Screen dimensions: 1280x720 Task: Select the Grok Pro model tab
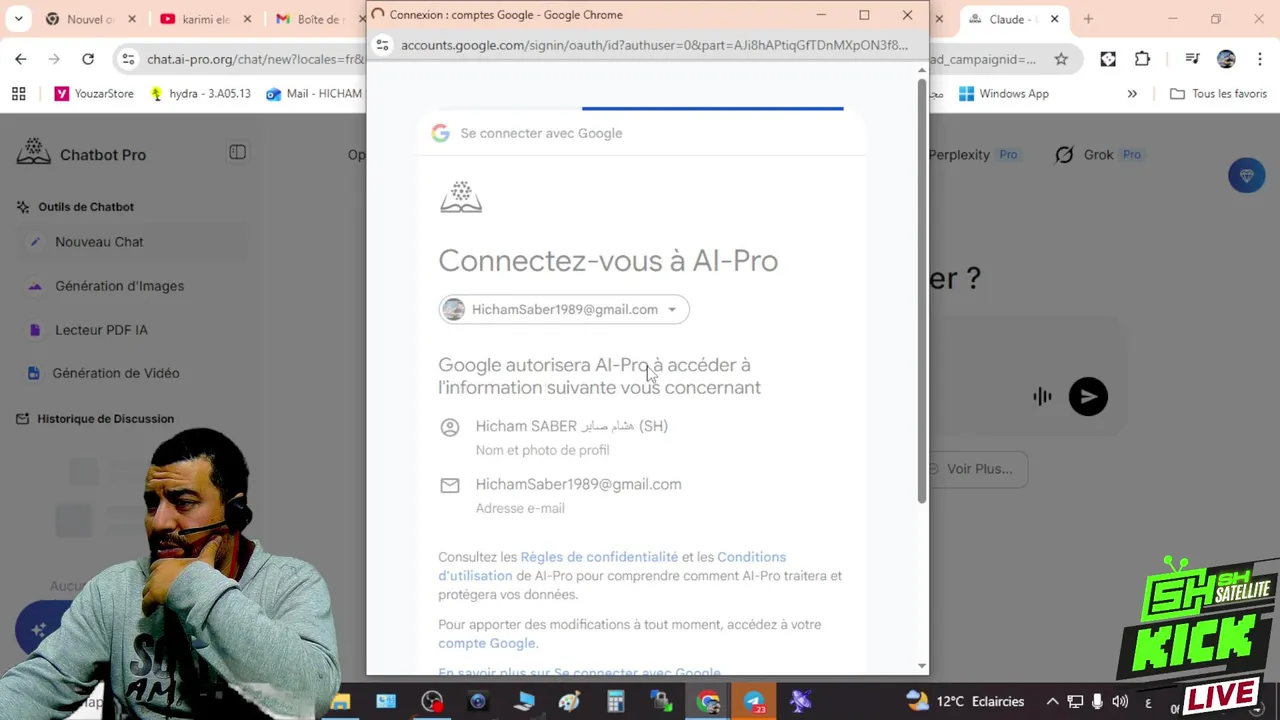coord(1099,155)
